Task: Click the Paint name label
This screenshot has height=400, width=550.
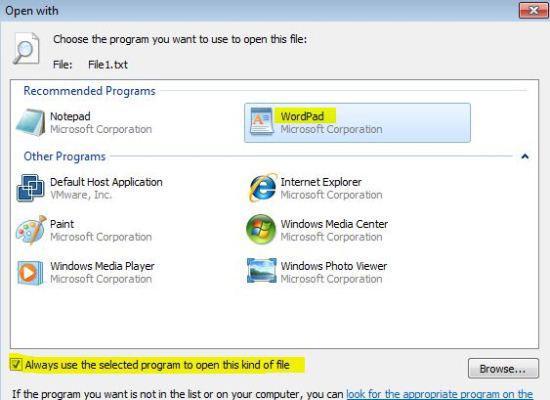Action: coord(62,224)
